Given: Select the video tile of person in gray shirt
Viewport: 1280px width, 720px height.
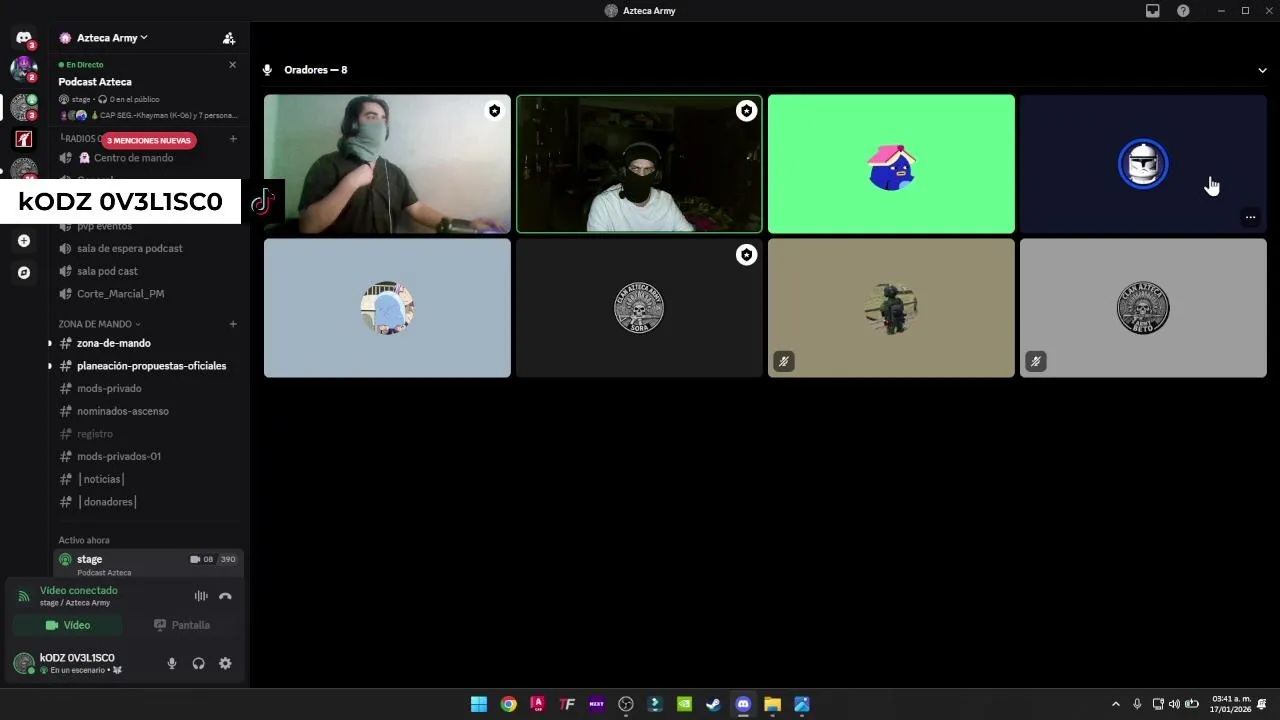Looking at the screenshot, I should click(387, 164).
